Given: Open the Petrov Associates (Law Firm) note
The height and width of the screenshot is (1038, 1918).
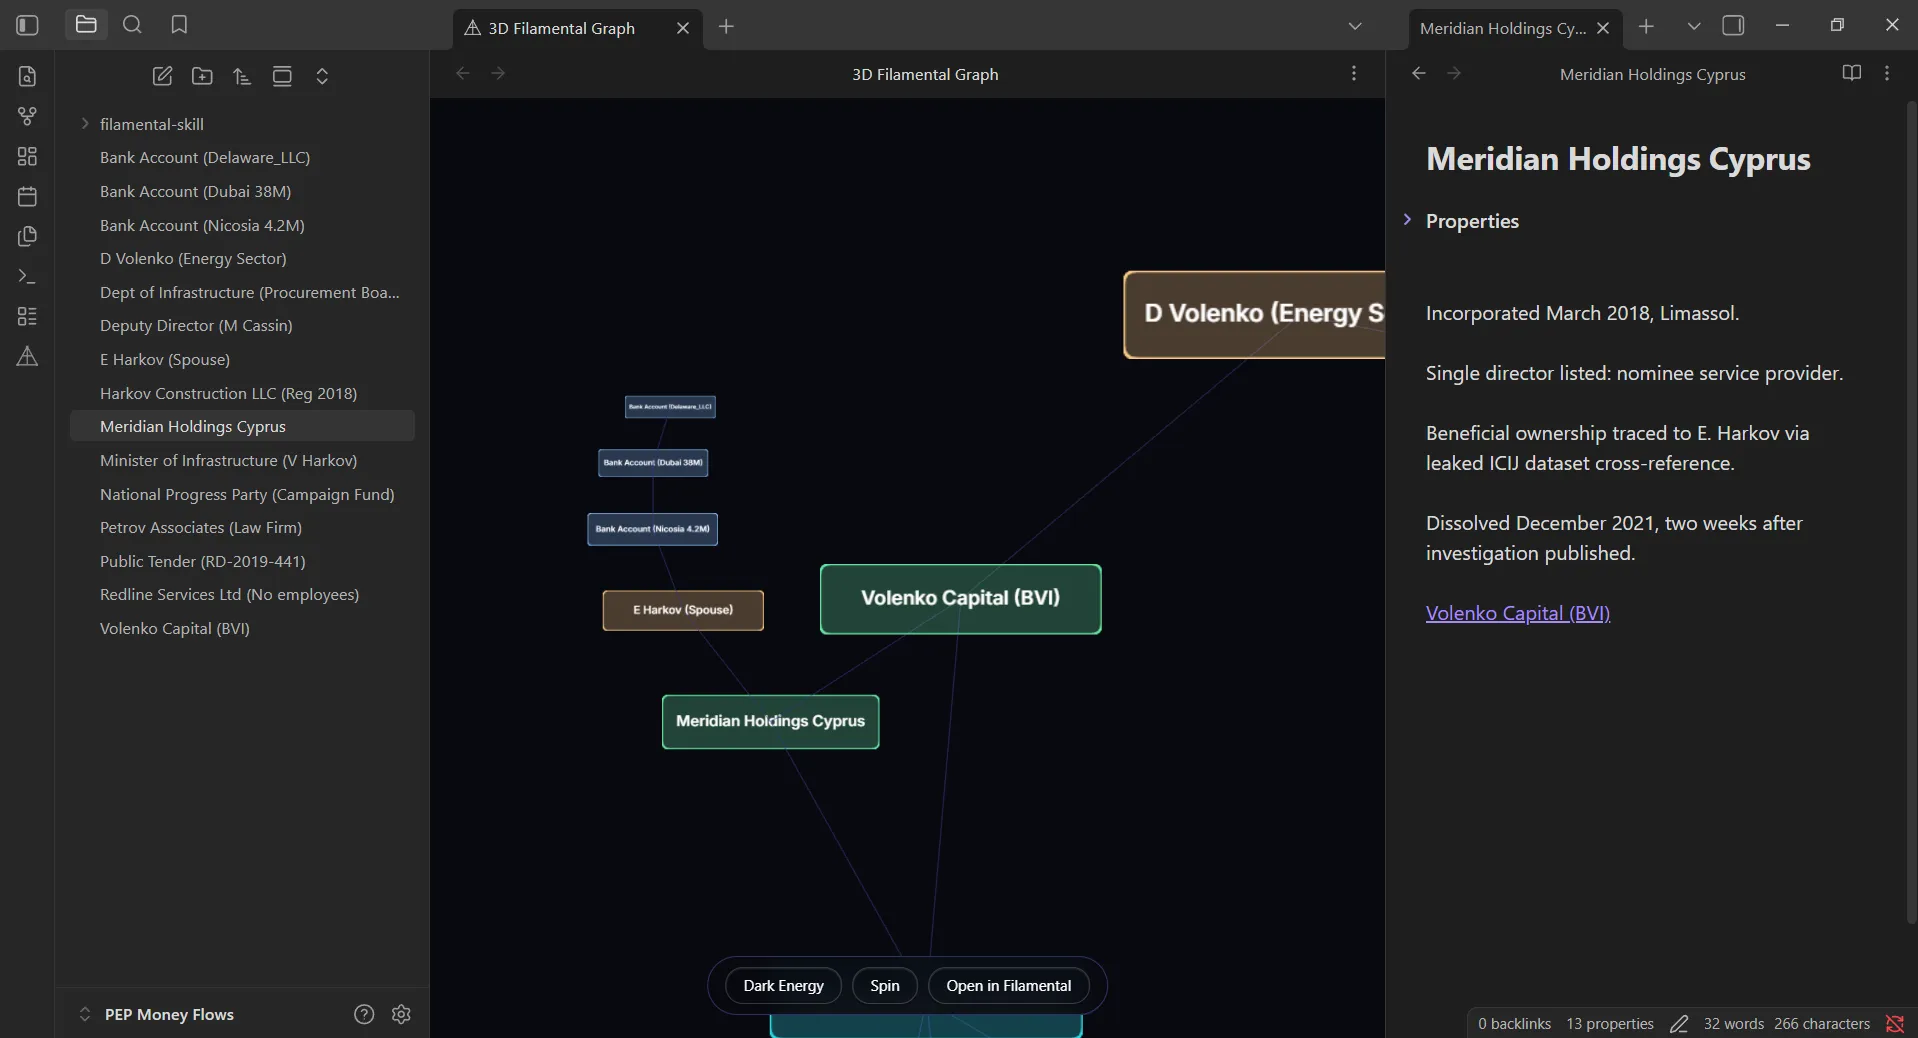Looking at the screenshot, I should click(x=242, y=527).
